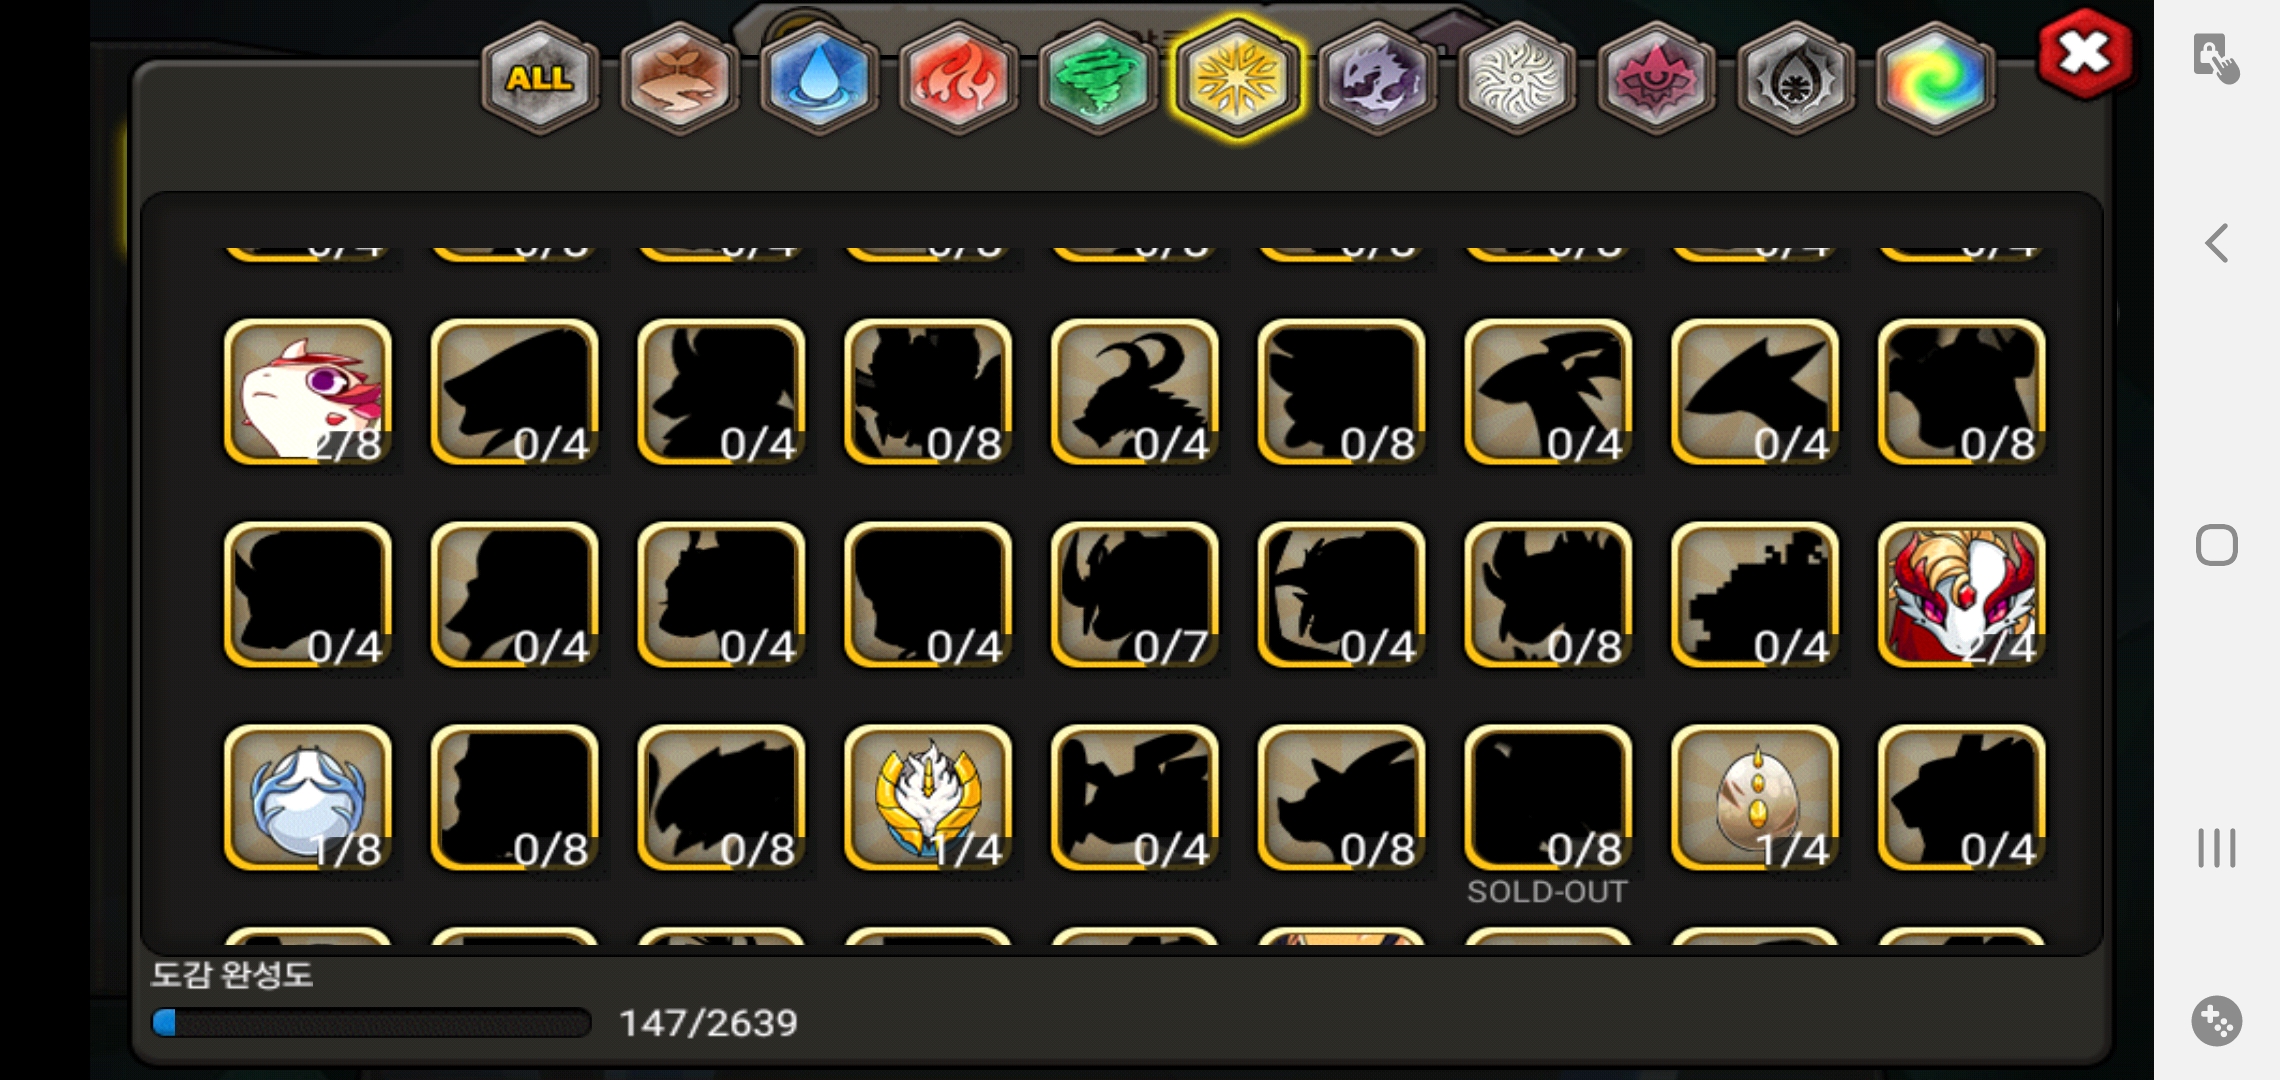This screenshot has height=1080, width=2280.
Task: Filter by green tornado wind element
Action: (1098, 78)
